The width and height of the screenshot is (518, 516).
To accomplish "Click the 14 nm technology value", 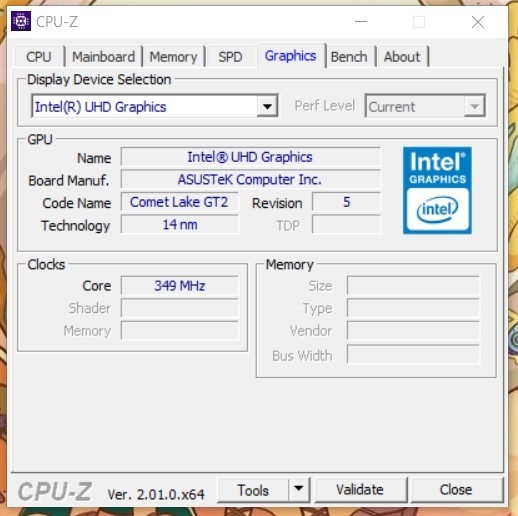I will pos(180,225).
